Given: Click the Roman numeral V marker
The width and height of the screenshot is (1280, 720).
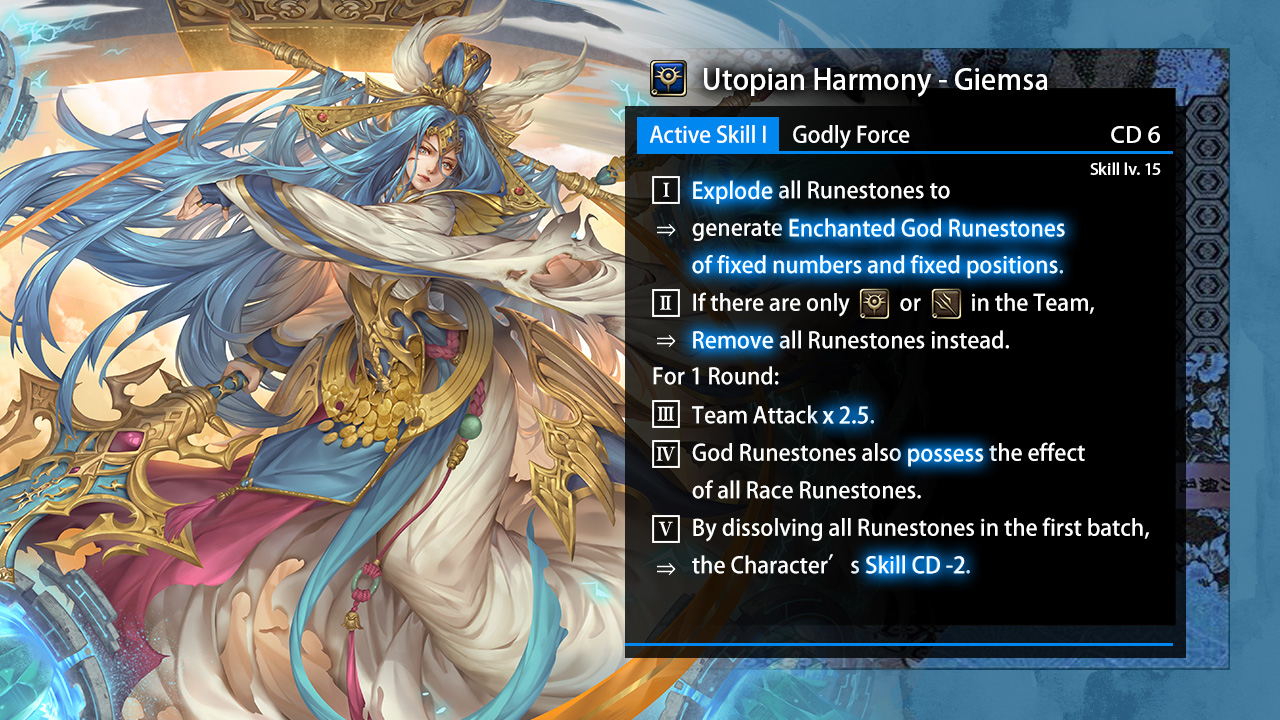Looking at the screenshot, I should coord(666,528).
